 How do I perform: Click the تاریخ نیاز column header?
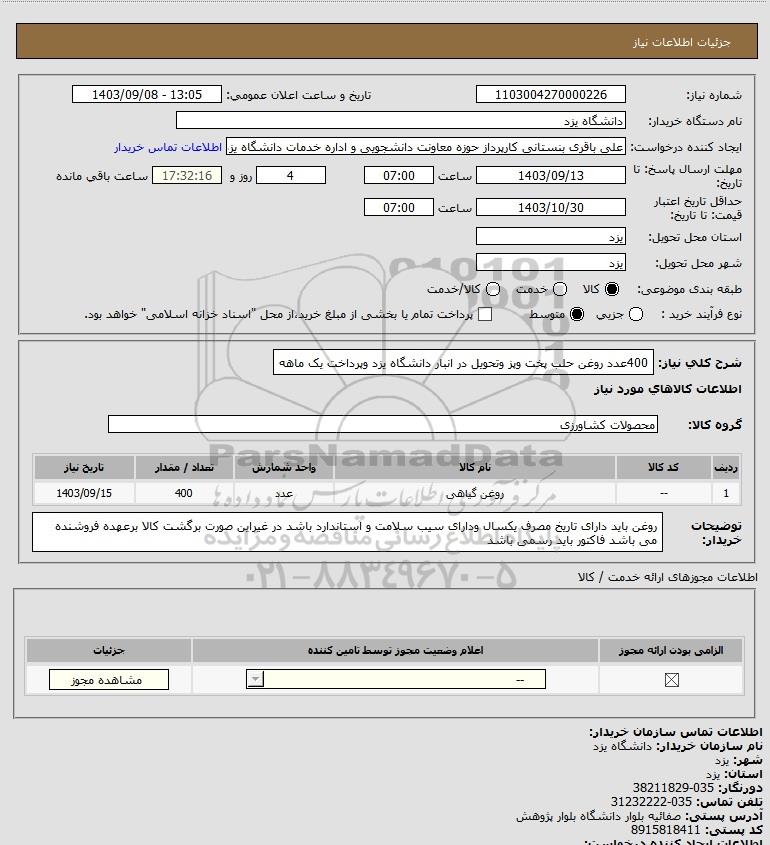(x=84, y=467)
